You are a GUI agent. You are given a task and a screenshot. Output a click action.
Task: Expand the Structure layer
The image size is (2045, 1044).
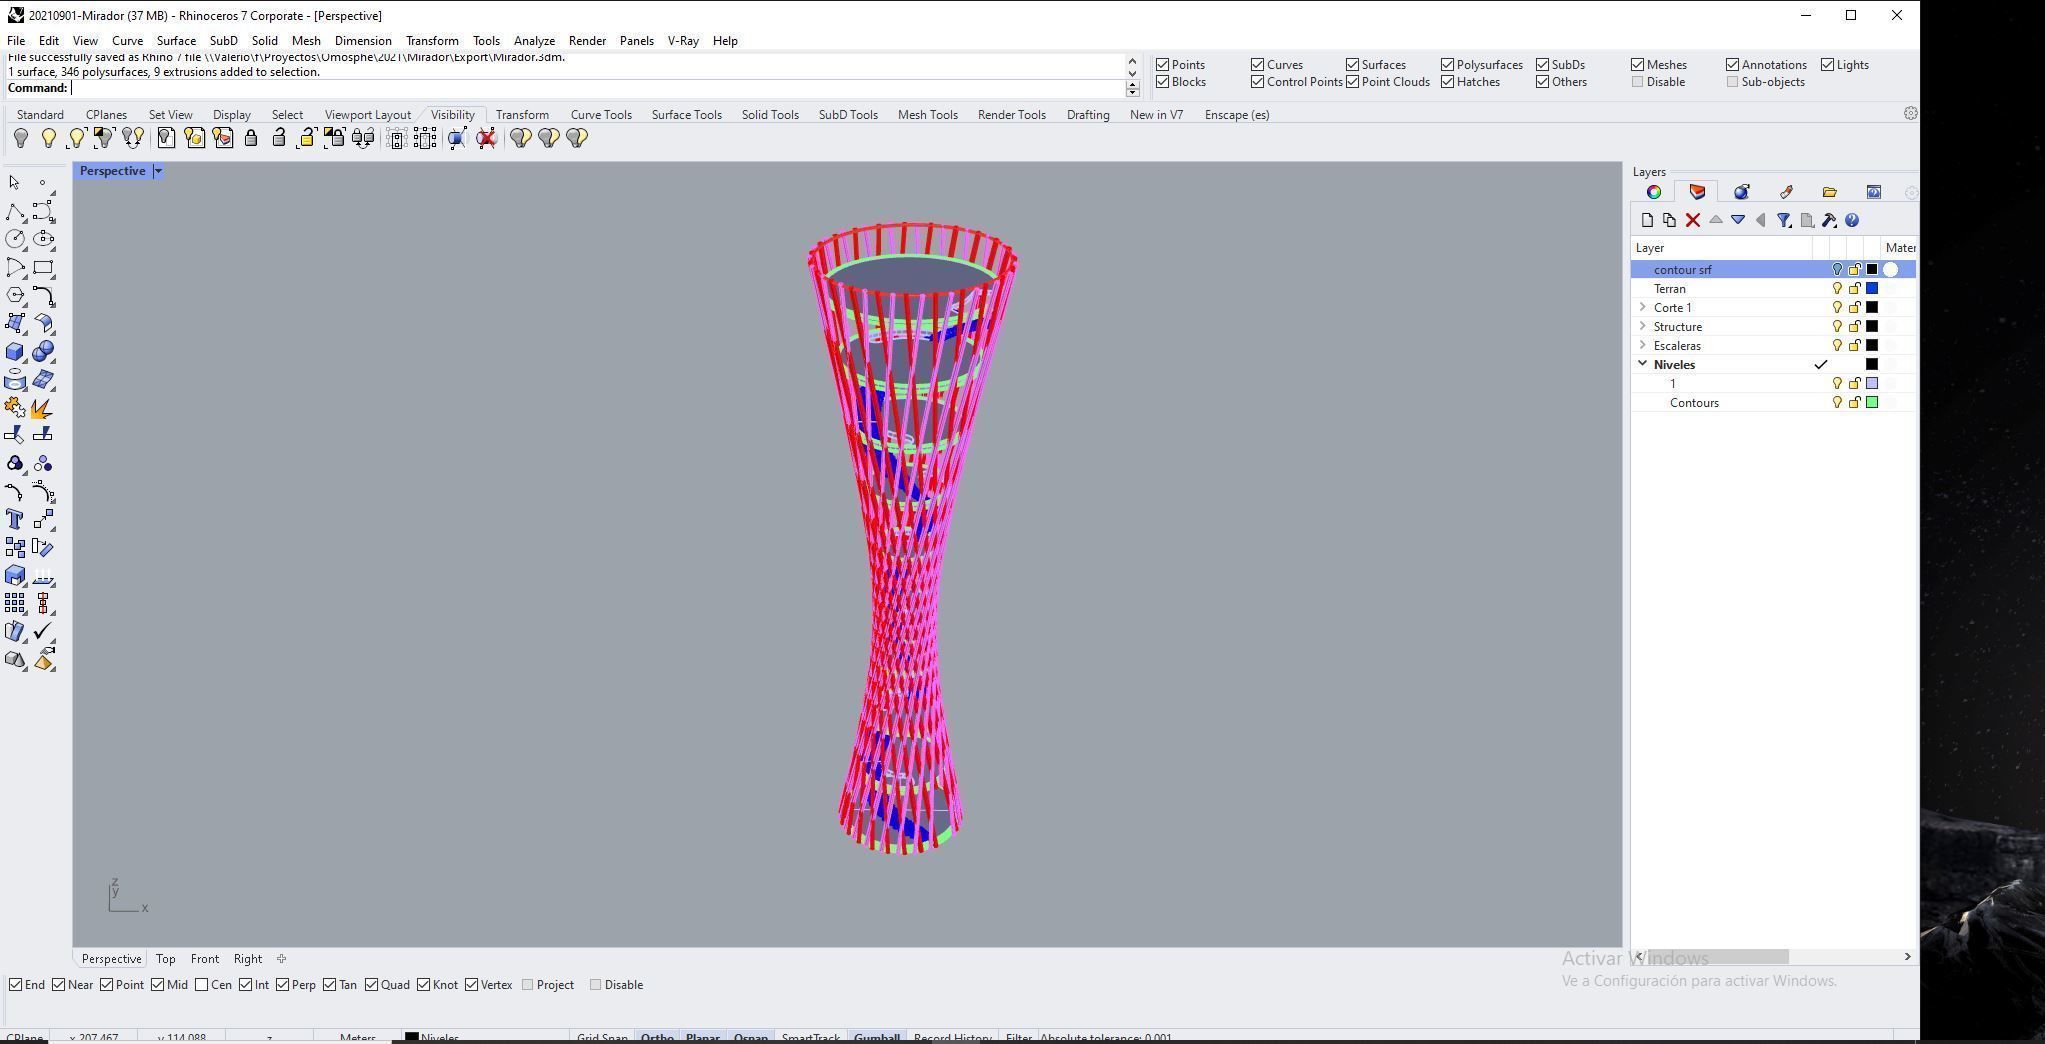coord(1642,327)
